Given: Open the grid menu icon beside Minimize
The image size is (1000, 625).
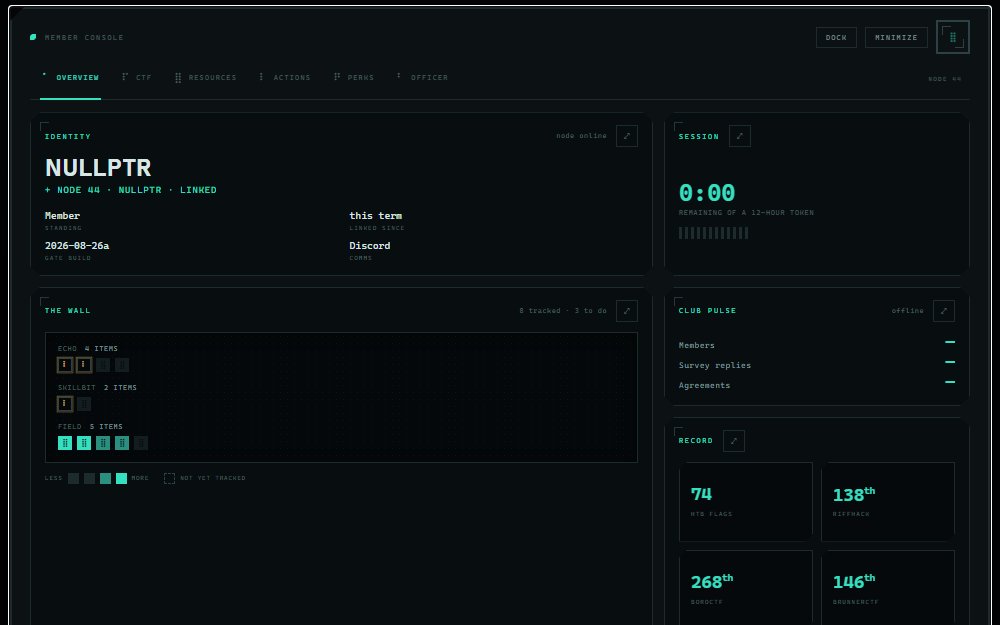Looking at the screenshot, I should [x=952, y=37].
